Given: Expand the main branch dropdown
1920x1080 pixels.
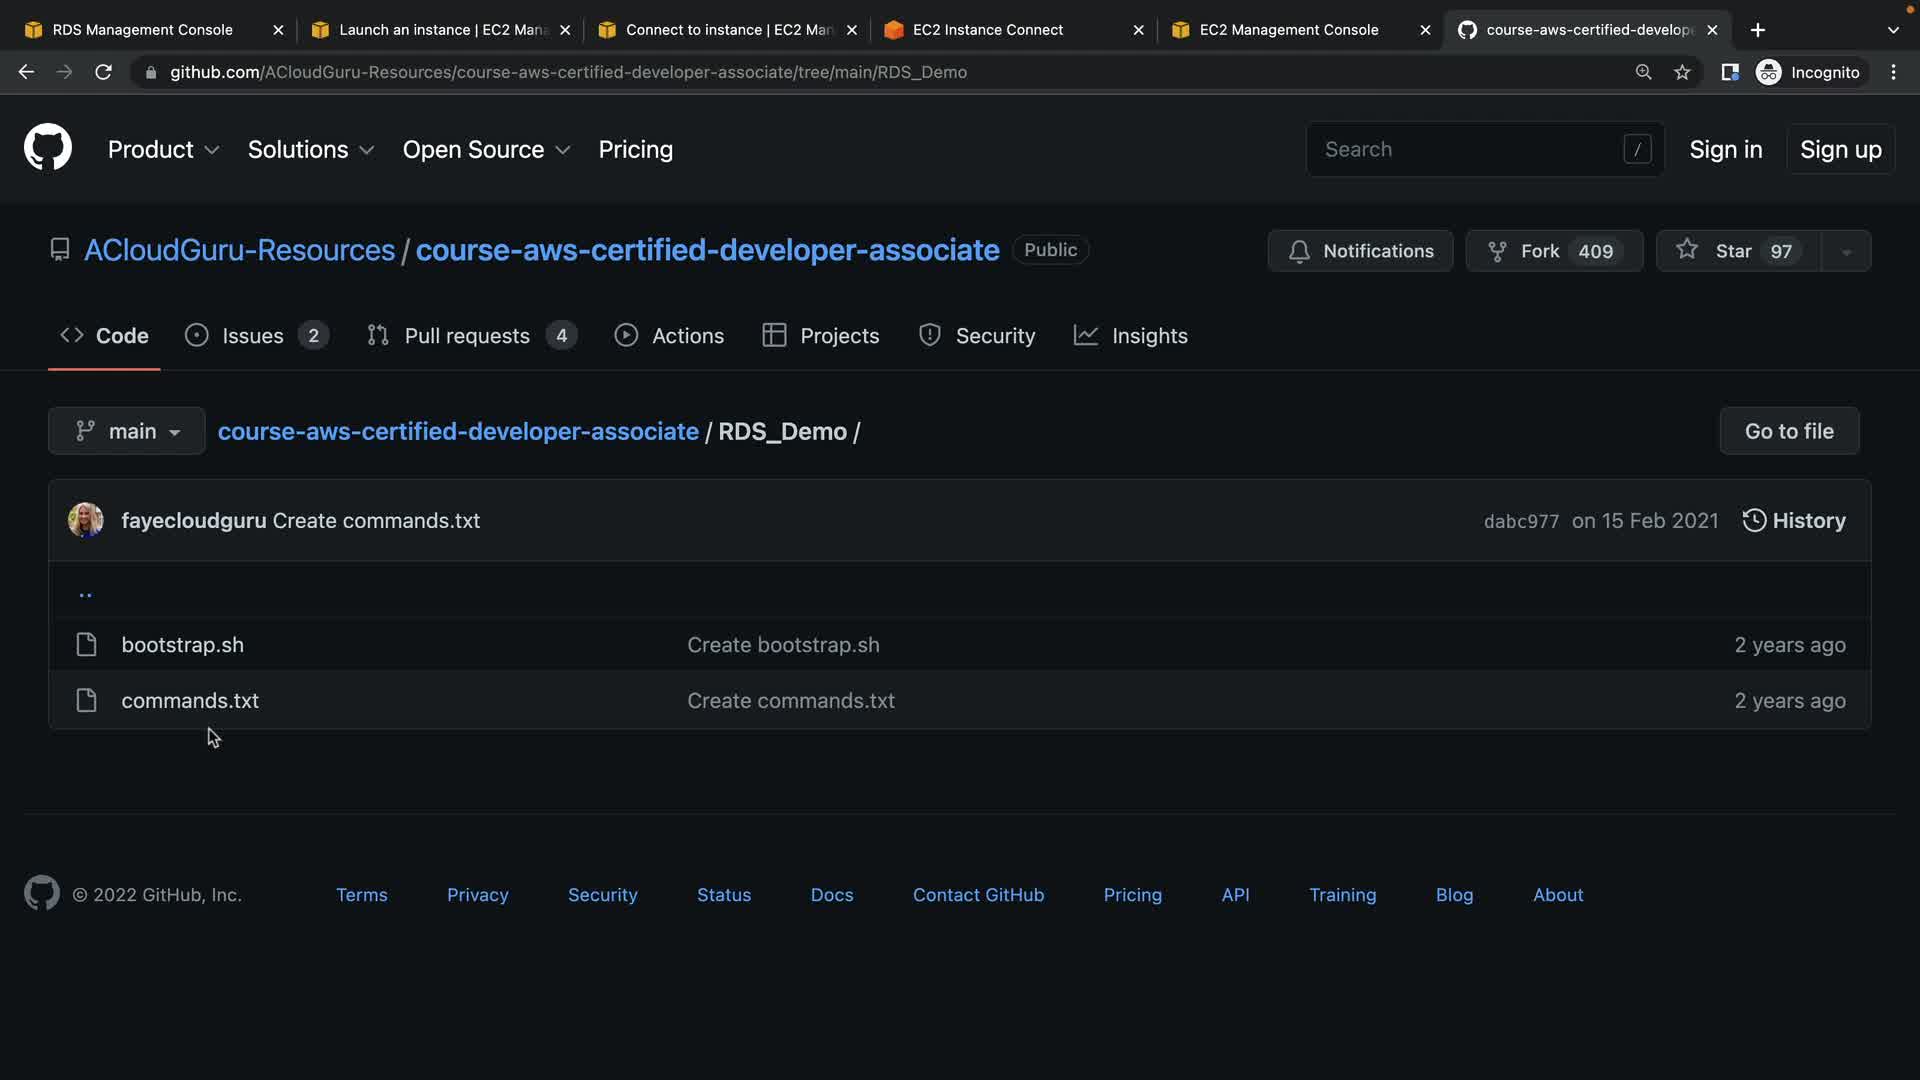Looking at the screenshot, I should tap(127, 431).
